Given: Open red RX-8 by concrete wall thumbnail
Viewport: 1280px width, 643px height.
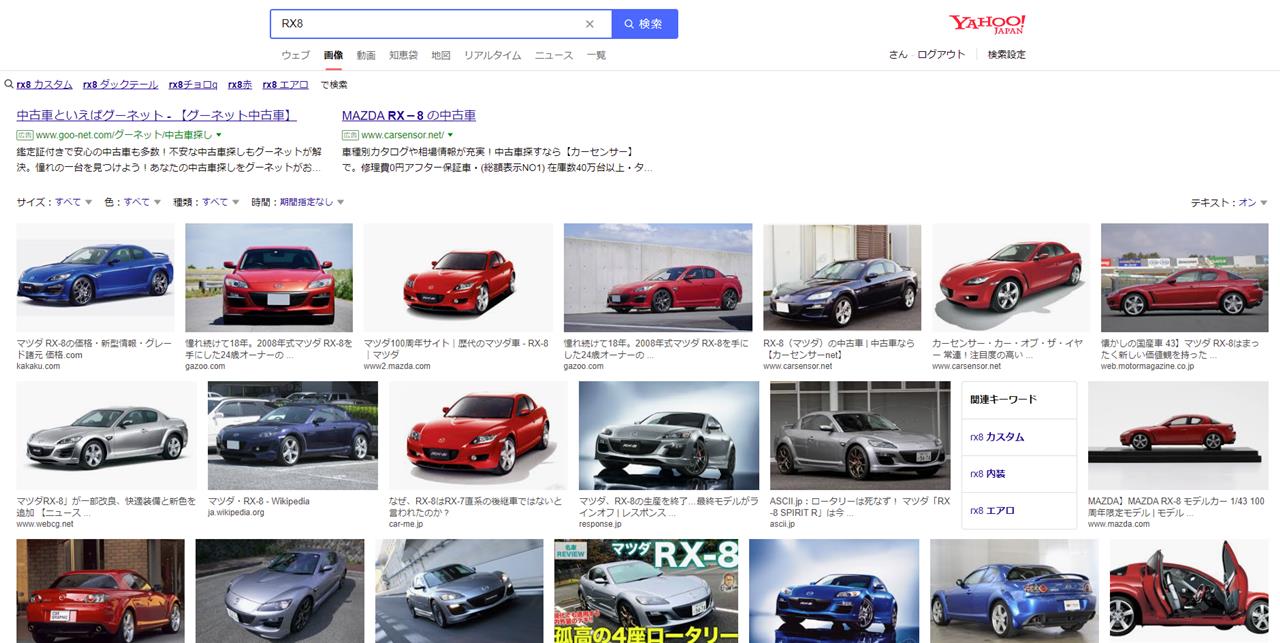Looking at the screenshot, I should pyautogui.click(x=658, y=277).
